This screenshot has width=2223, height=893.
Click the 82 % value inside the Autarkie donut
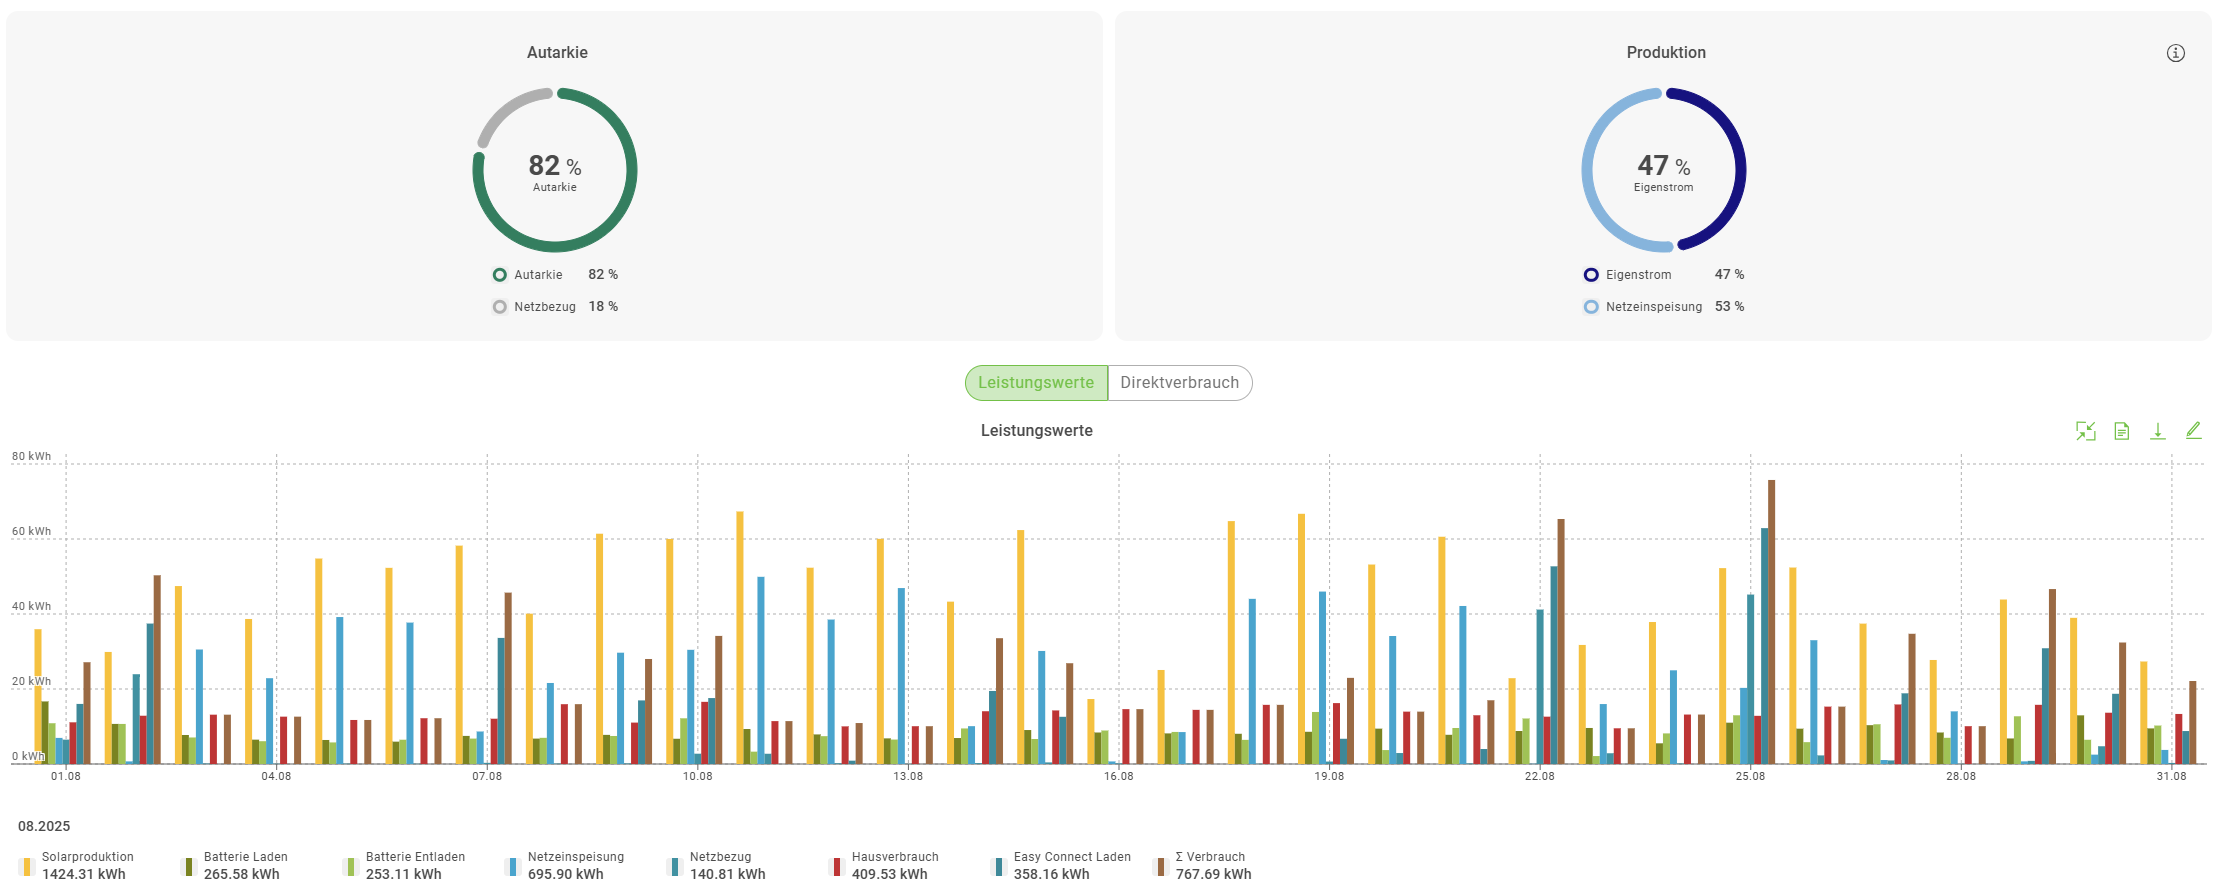pos(554,166)
